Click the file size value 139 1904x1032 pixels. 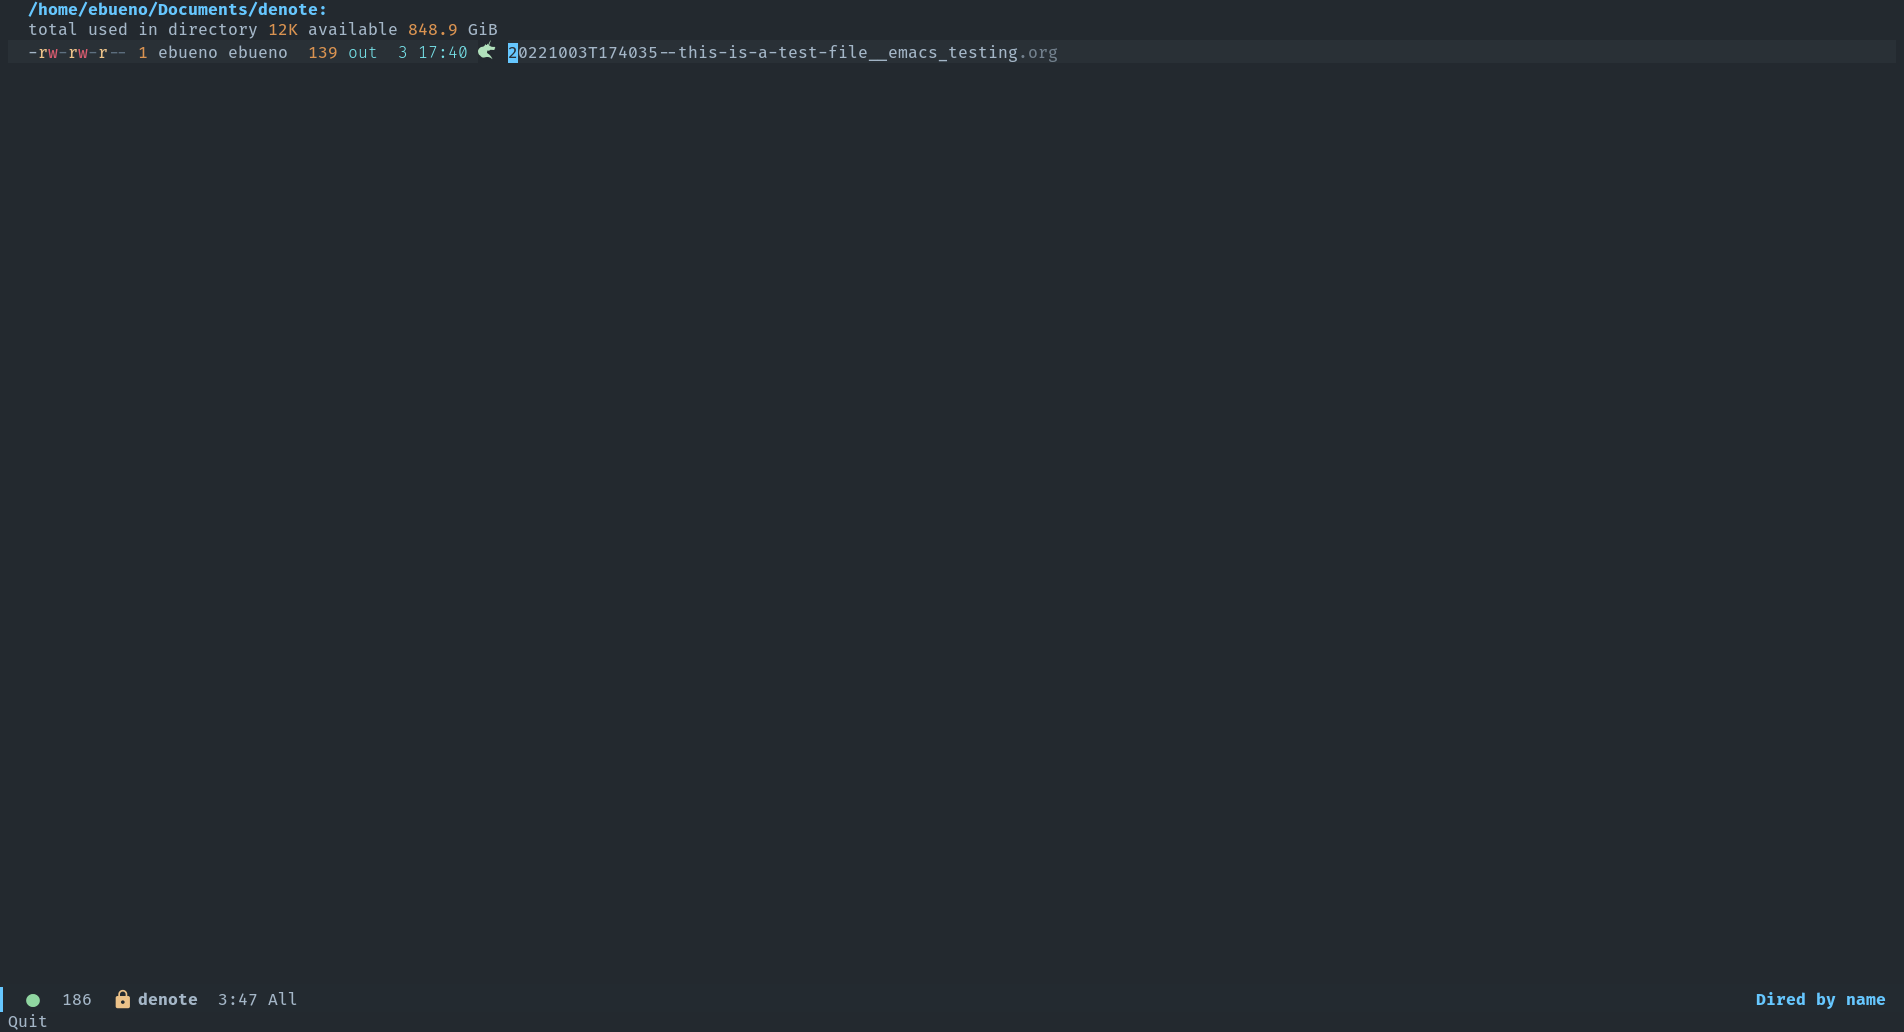[322, 53]
